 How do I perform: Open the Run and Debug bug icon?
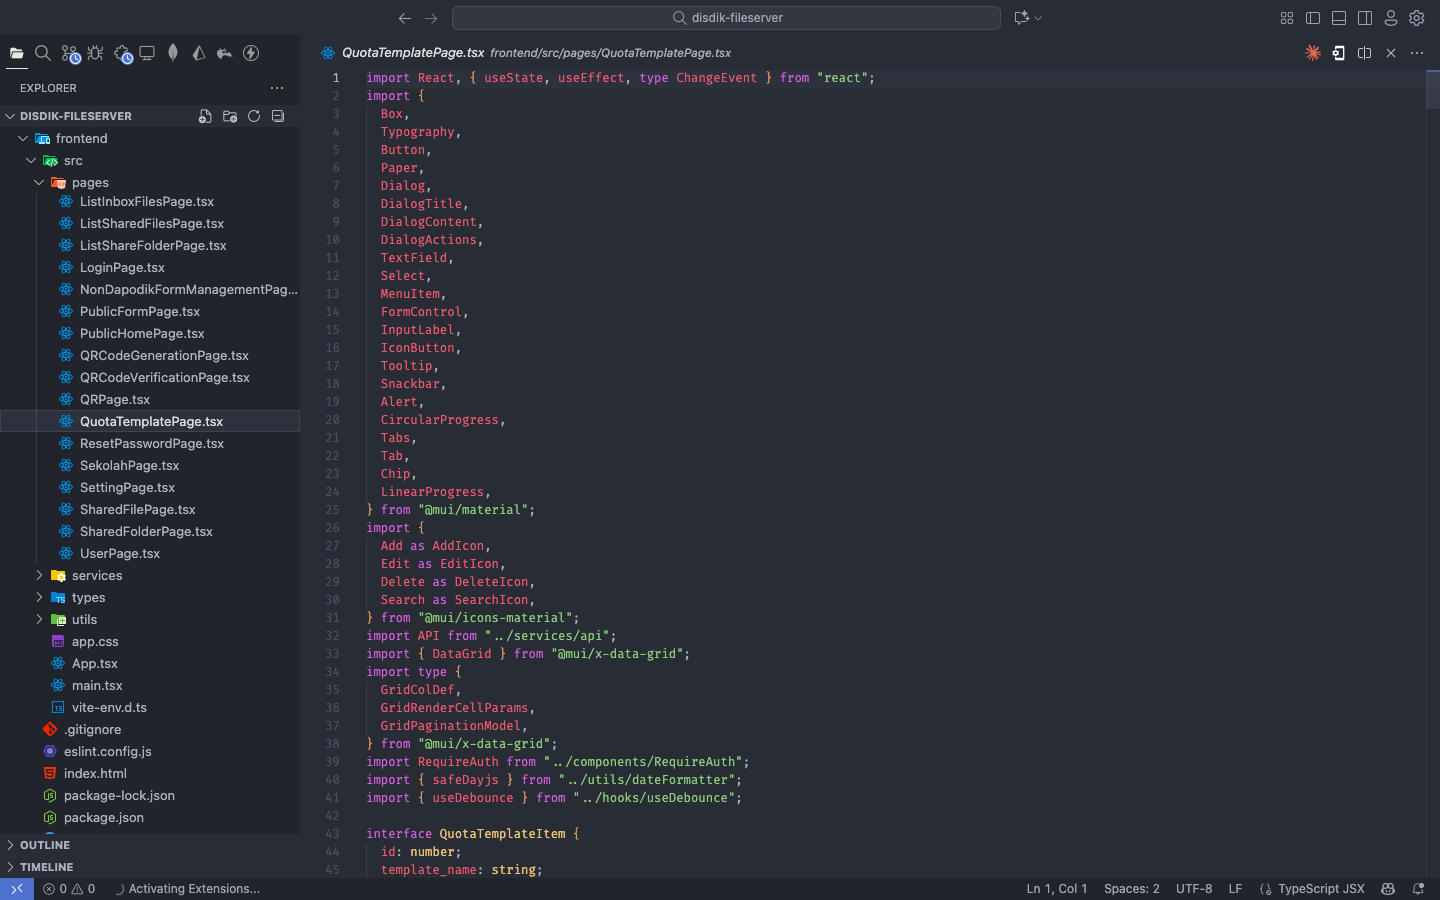click(x=96, y=53)
